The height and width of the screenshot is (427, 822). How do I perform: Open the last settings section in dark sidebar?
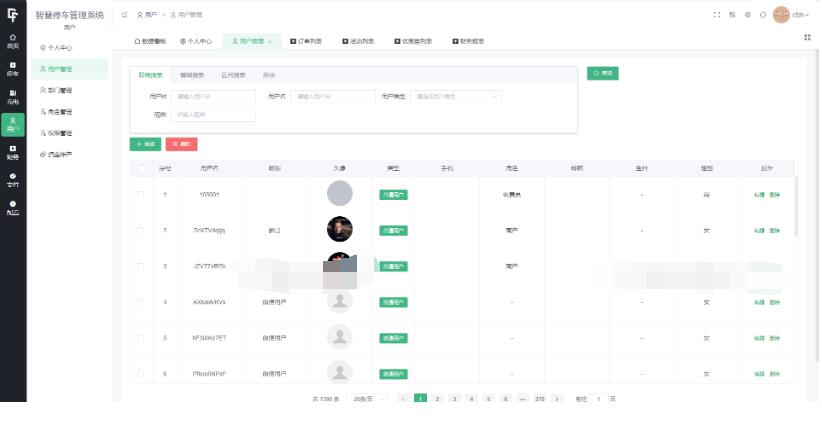click(x=13, y=208)
